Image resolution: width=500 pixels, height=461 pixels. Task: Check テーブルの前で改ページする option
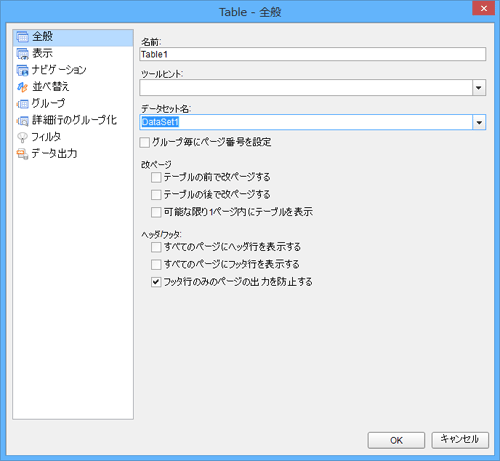point(156,177)
